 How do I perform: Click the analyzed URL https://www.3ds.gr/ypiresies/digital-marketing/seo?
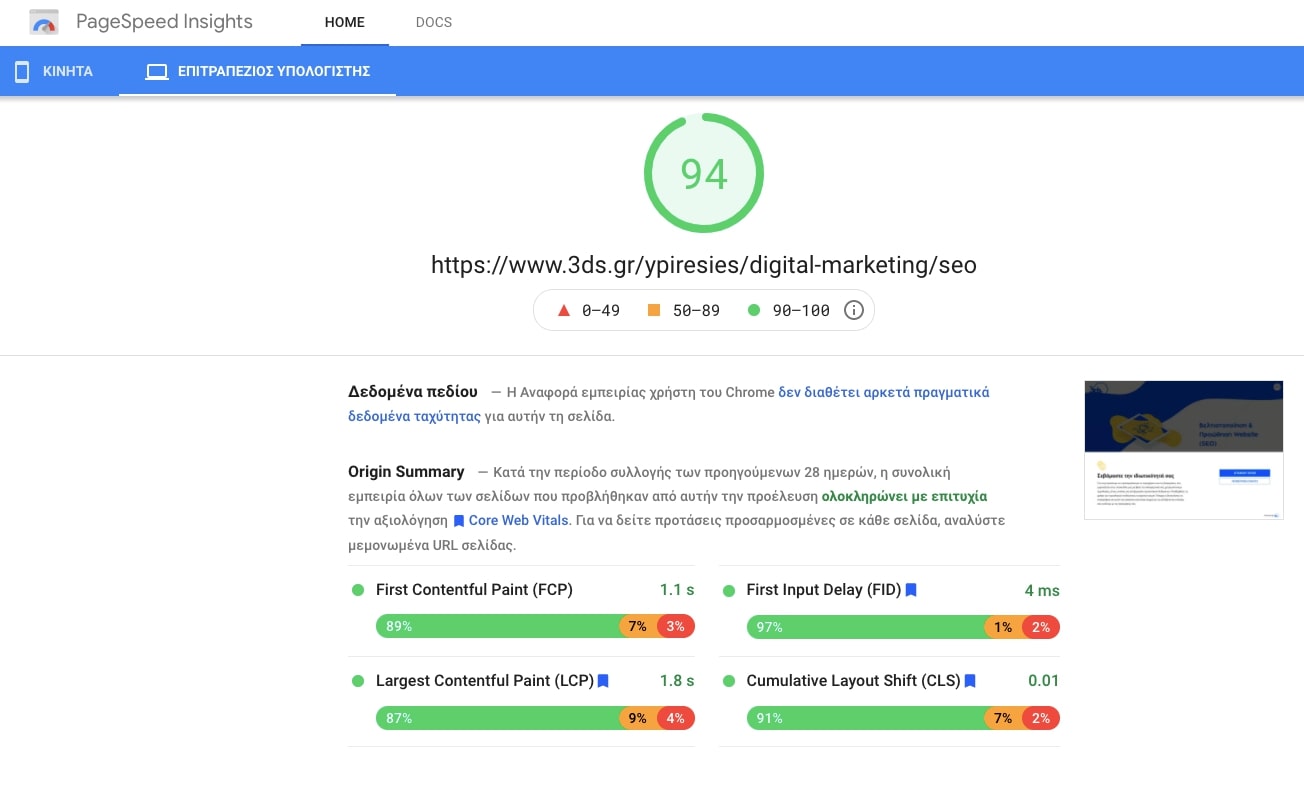coord(704,265)
